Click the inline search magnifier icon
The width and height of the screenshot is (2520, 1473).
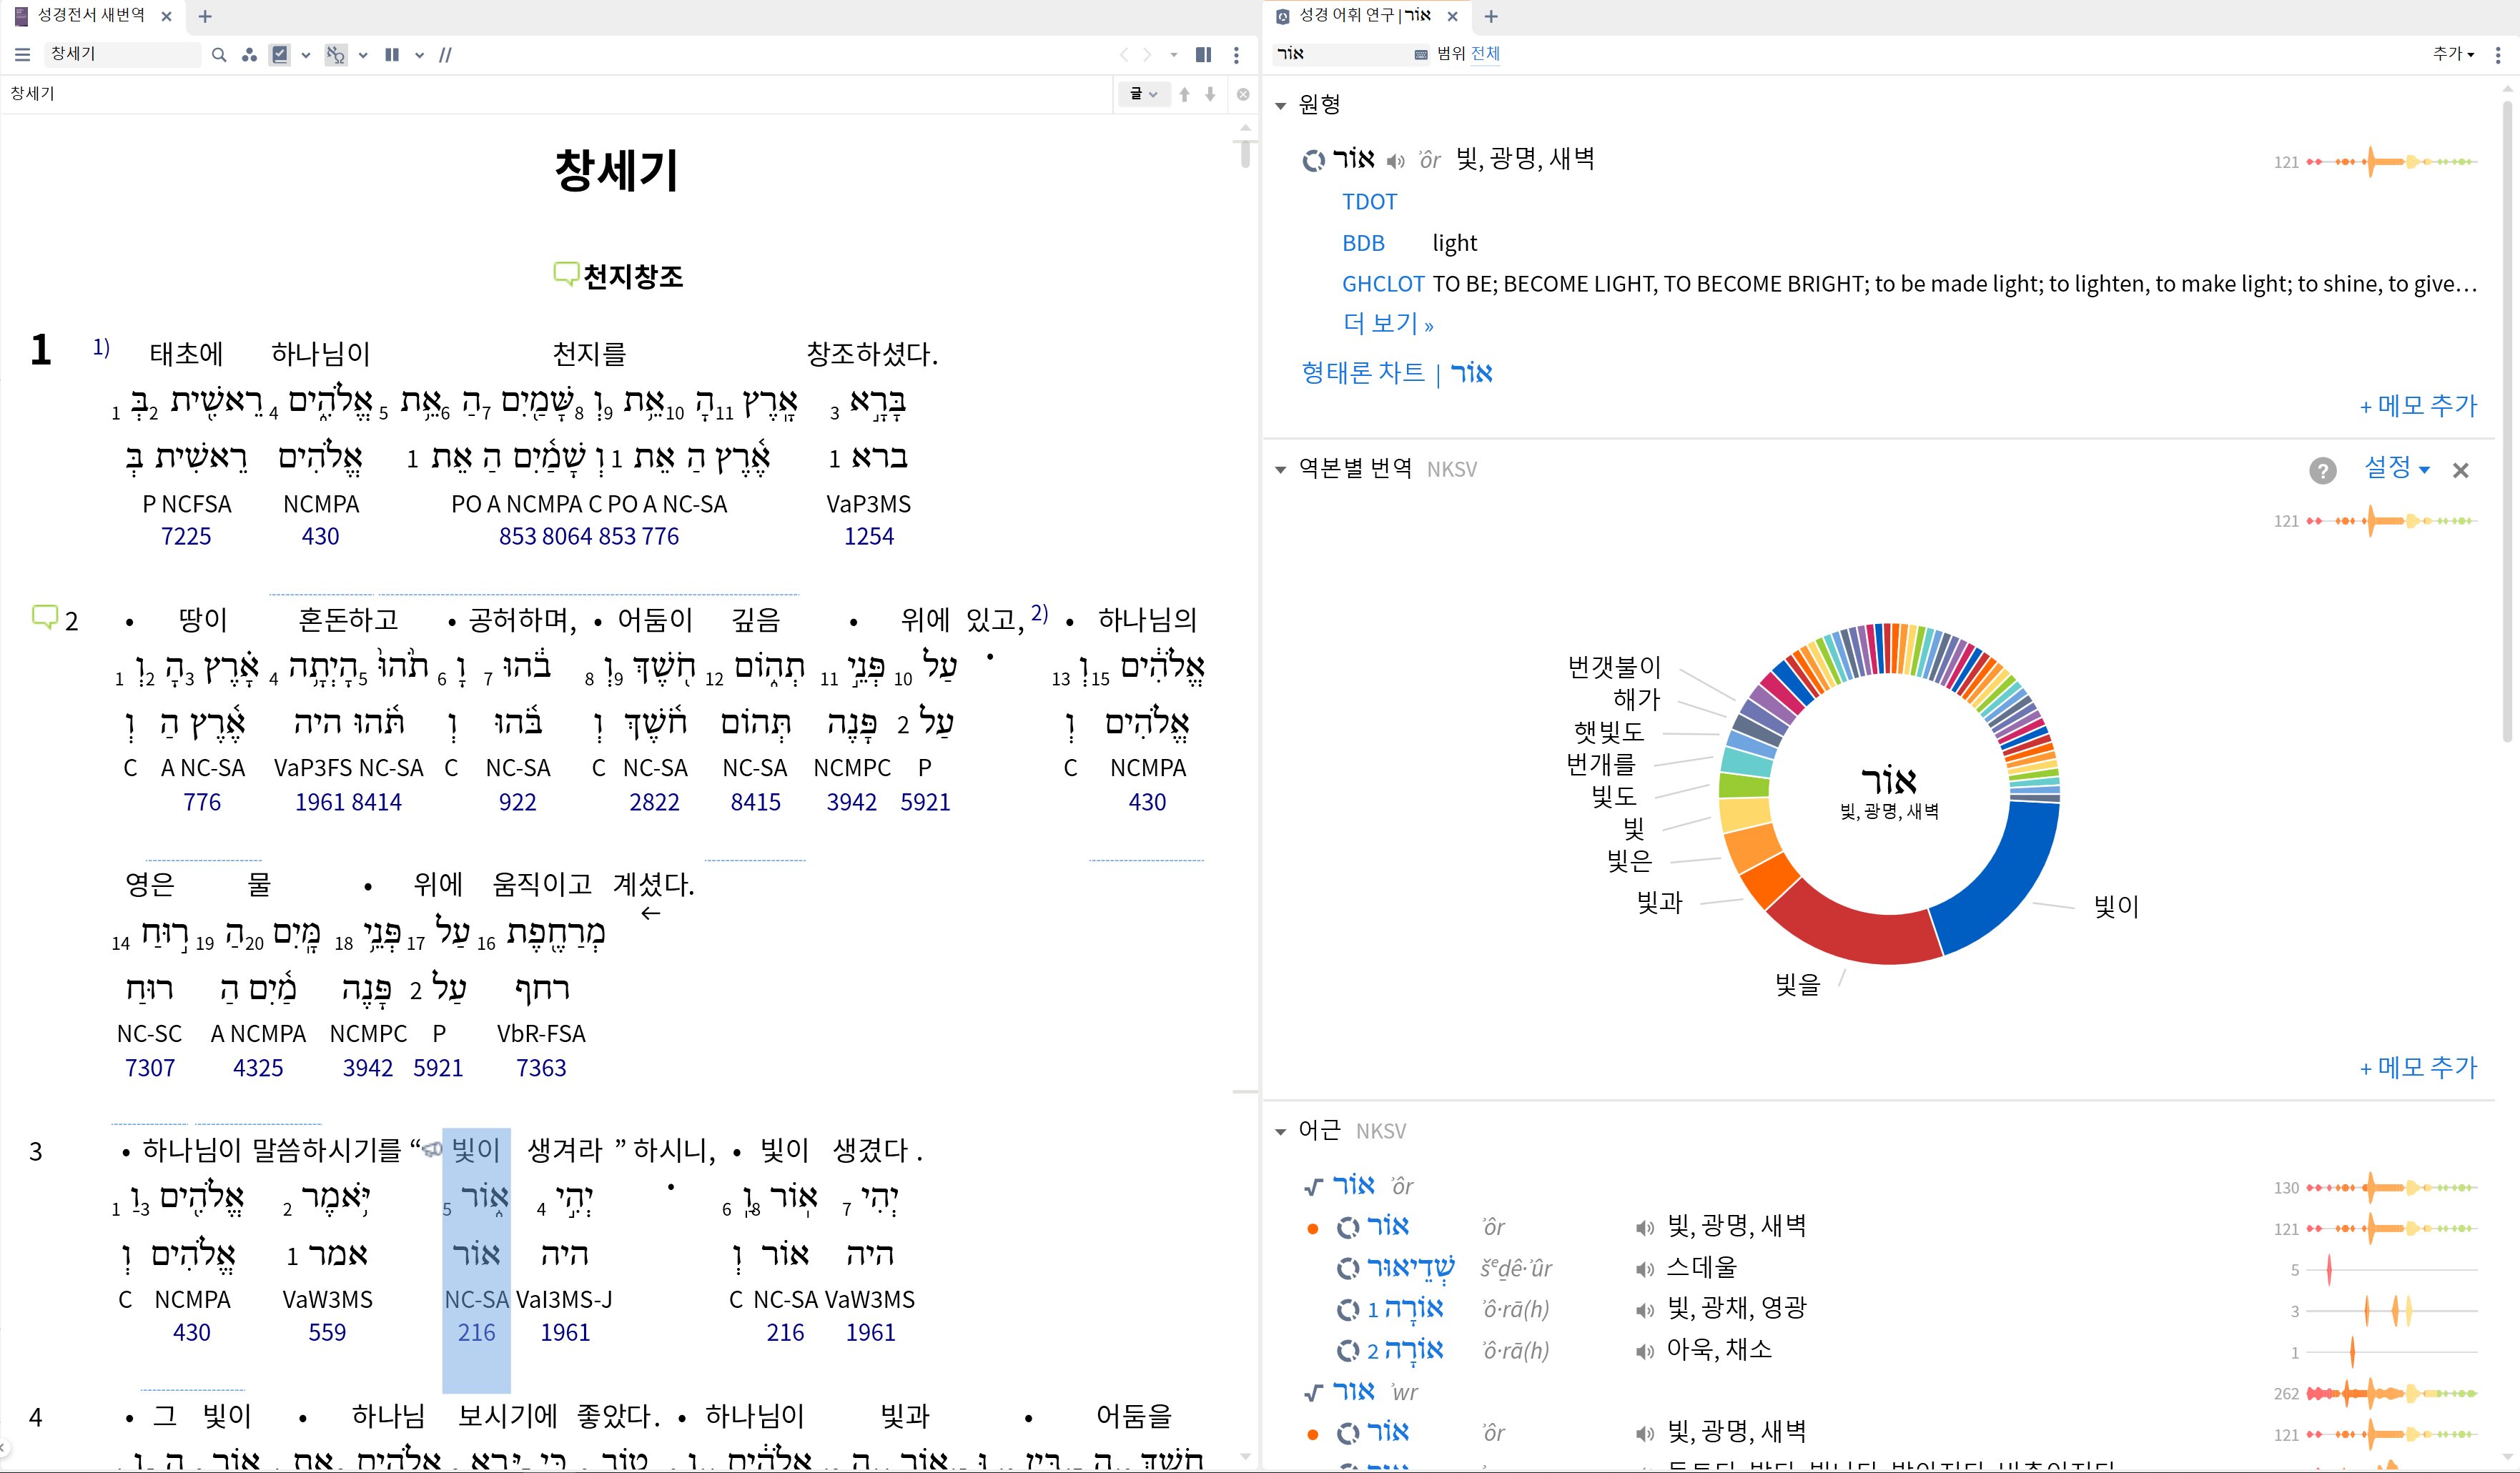tap(219, 55)
